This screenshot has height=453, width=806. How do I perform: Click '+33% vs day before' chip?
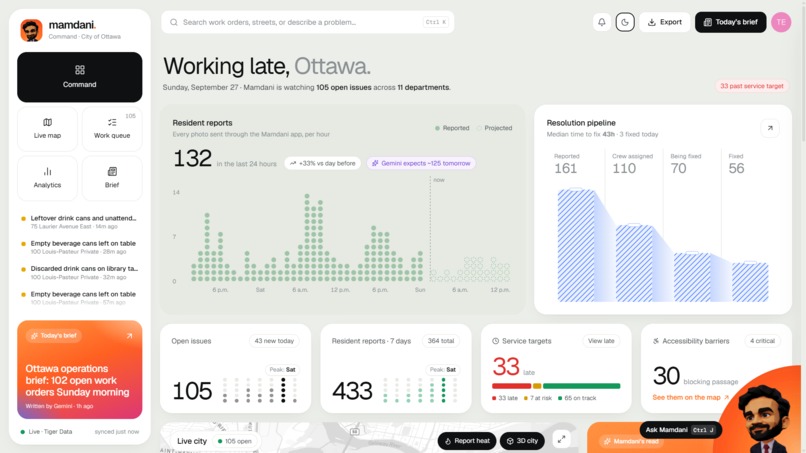pos(323,163)
